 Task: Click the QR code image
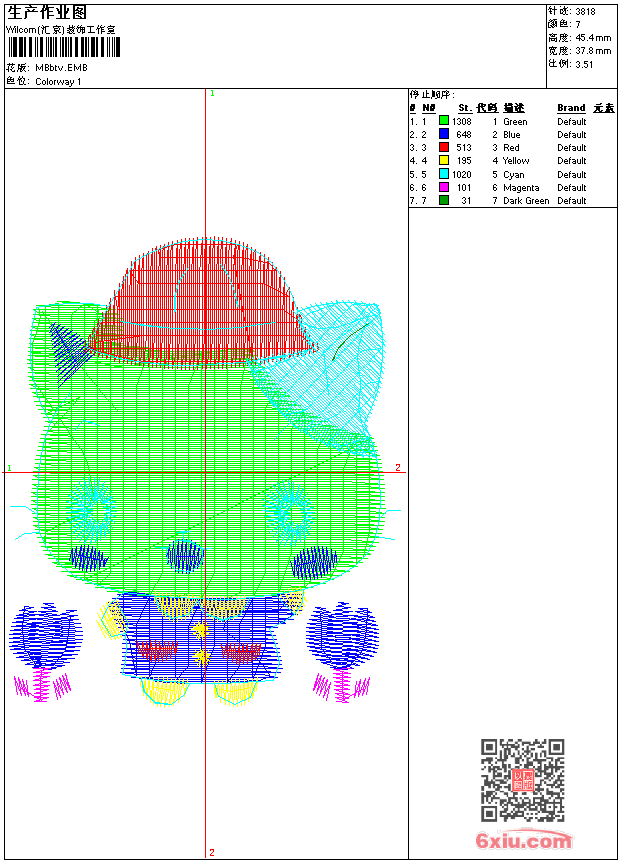[x=523, y=780]
